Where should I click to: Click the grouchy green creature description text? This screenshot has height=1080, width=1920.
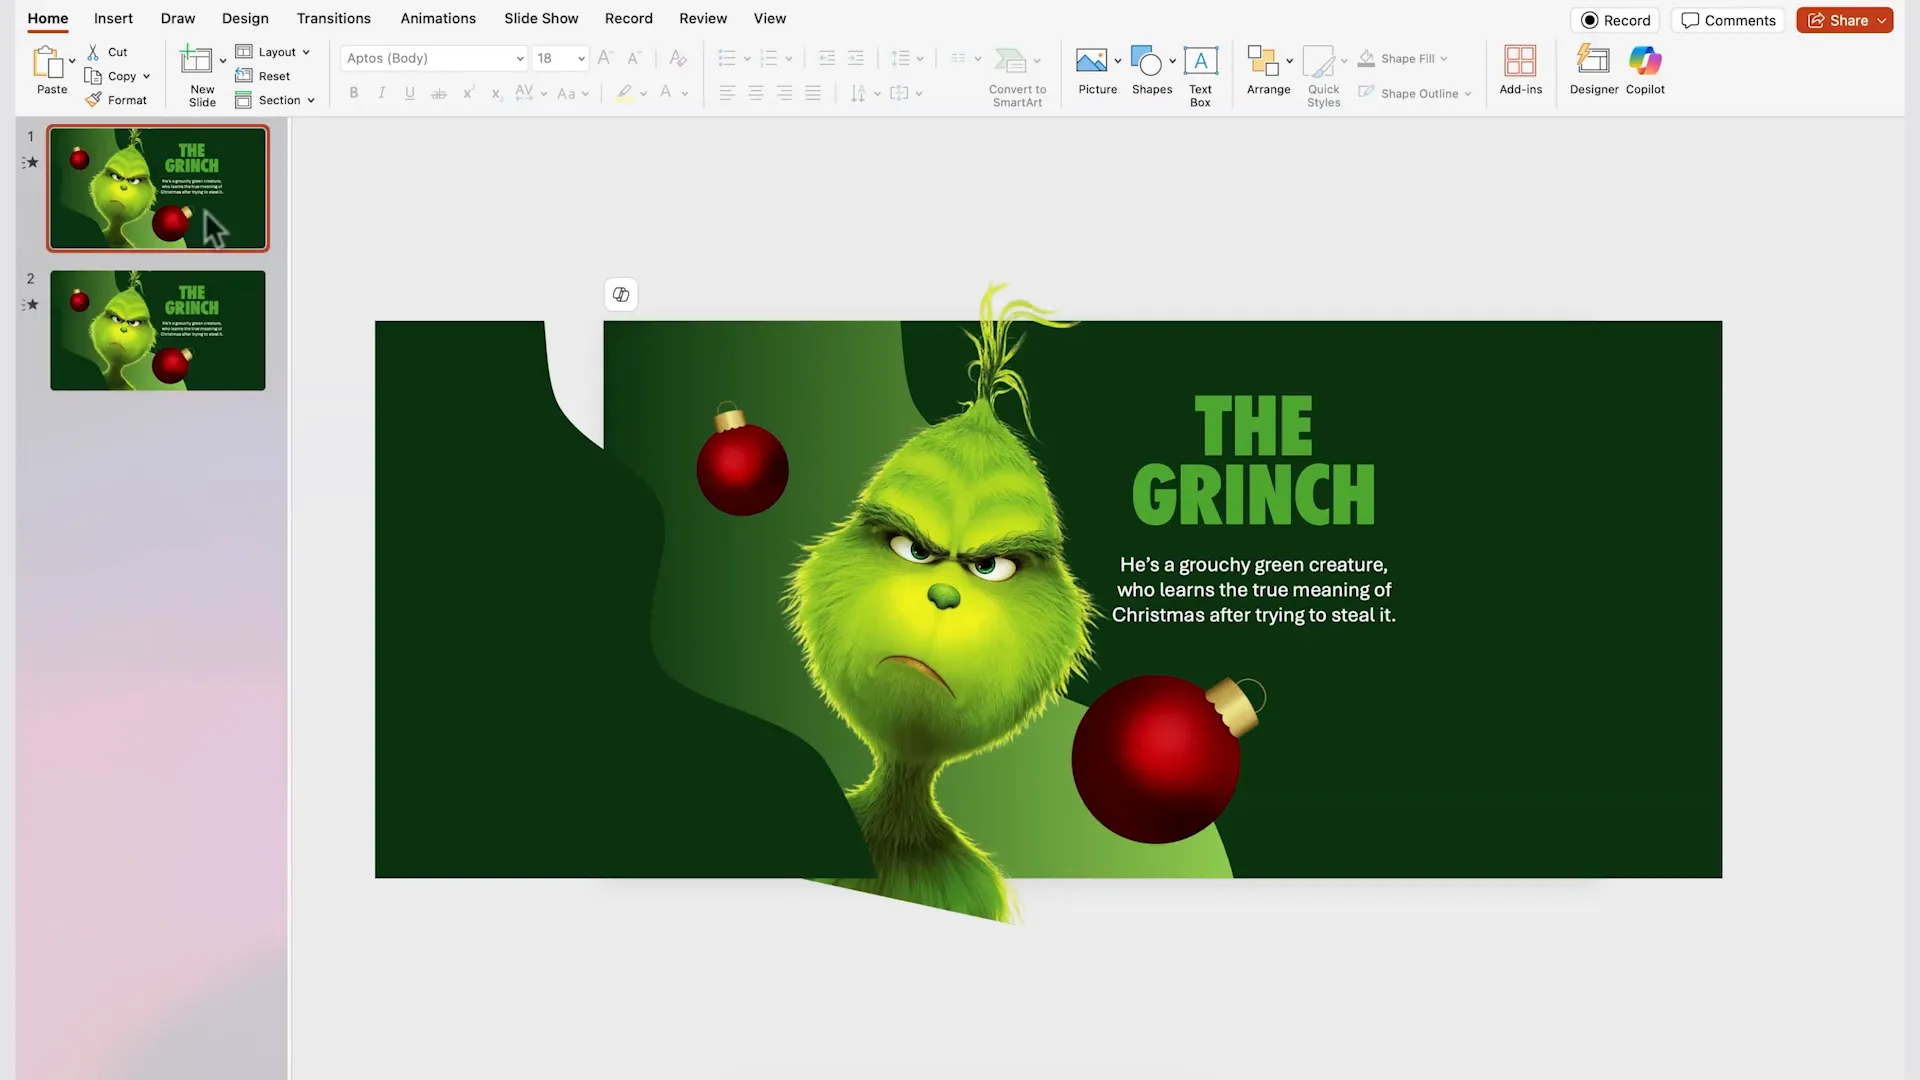point(1253,590)
